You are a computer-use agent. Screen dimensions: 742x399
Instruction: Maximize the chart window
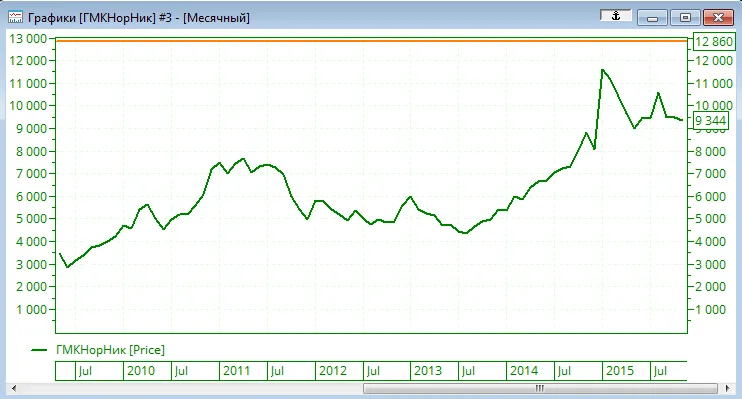[685, 18]
